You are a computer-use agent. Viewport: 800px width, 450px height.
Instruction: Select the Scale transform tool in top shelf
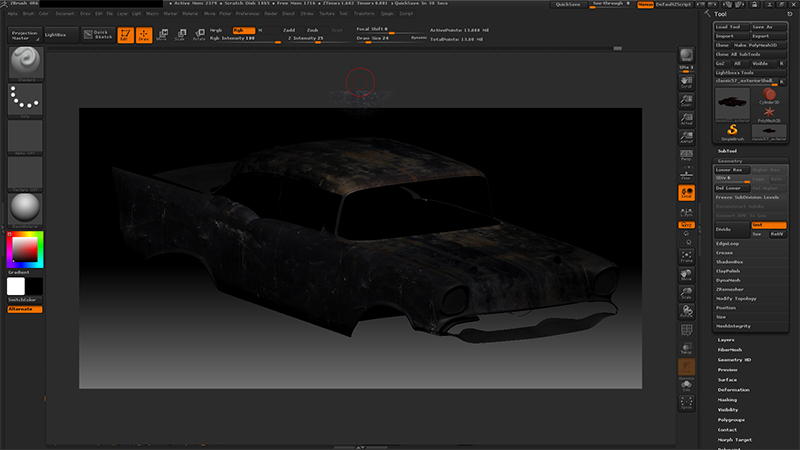click(181, 35)
